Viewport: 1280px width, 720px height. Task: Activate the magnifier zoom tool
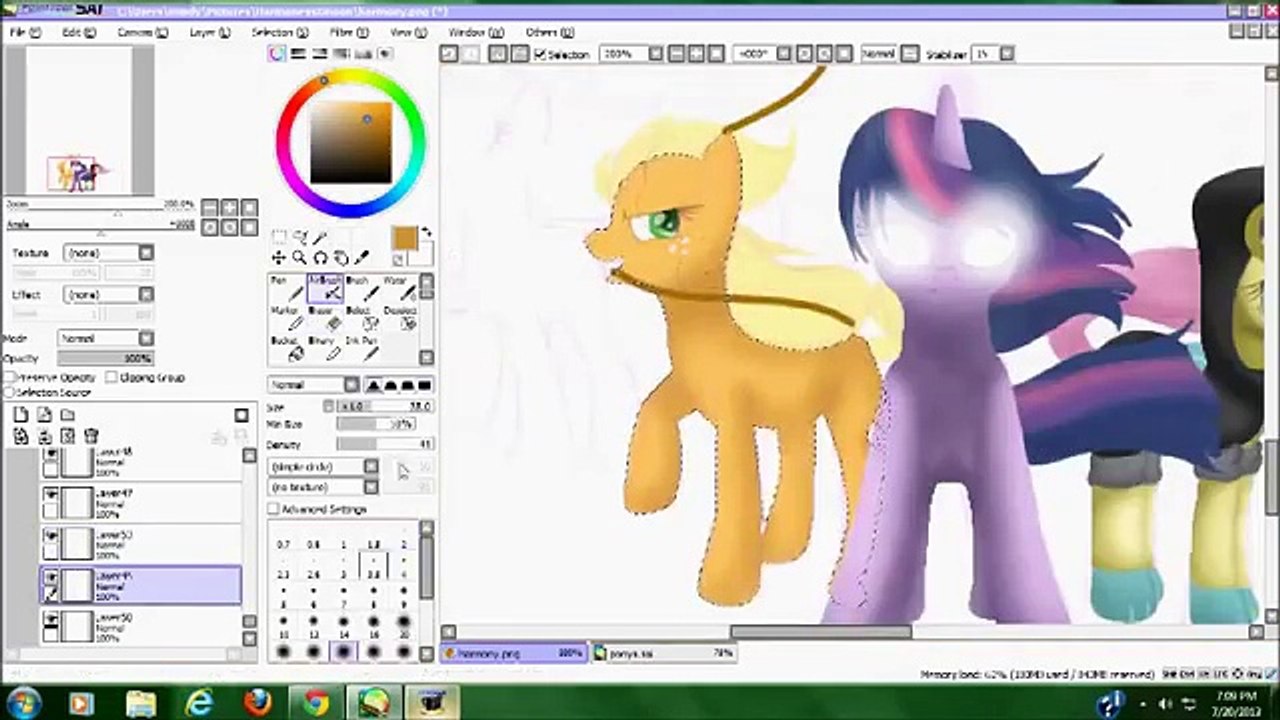tap(299, 258)
